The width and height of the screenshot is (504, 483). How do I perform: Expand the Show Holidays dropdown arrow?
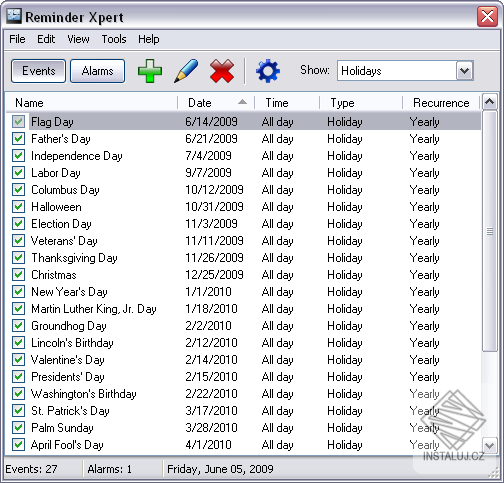465,71
